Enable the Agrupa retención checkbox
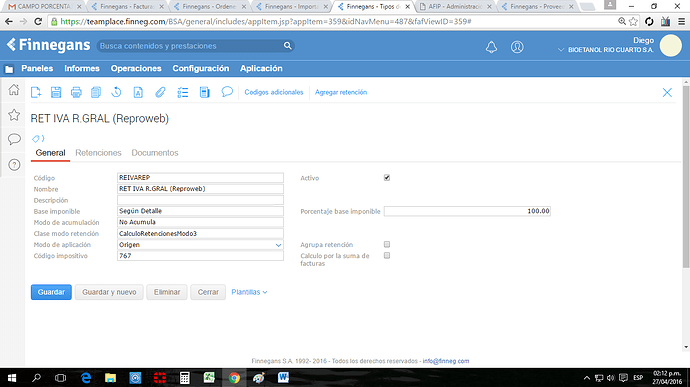 coord(387,244)
